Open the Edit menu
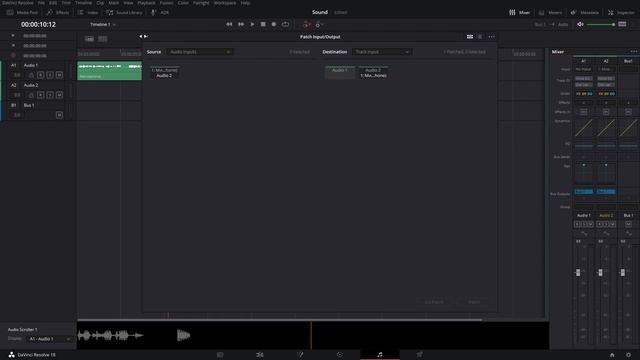 click(x=53, y=3)
